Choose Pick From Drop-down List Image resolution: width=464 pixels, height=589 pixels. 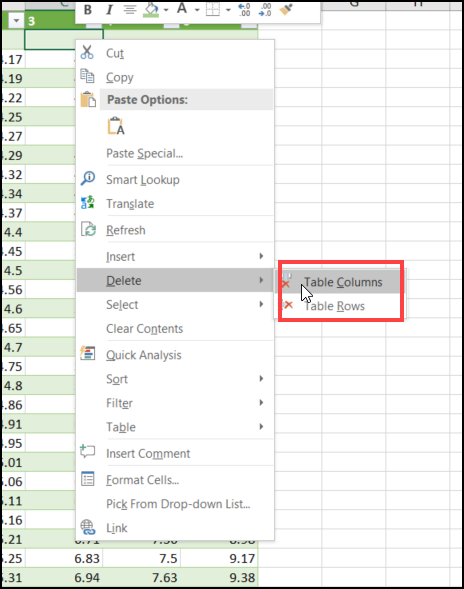[178, 504]
